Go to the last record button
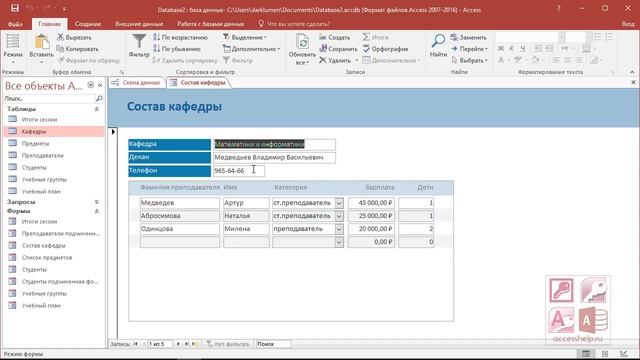640x360 pixels. pyautogui.click(x=187, y=344)
